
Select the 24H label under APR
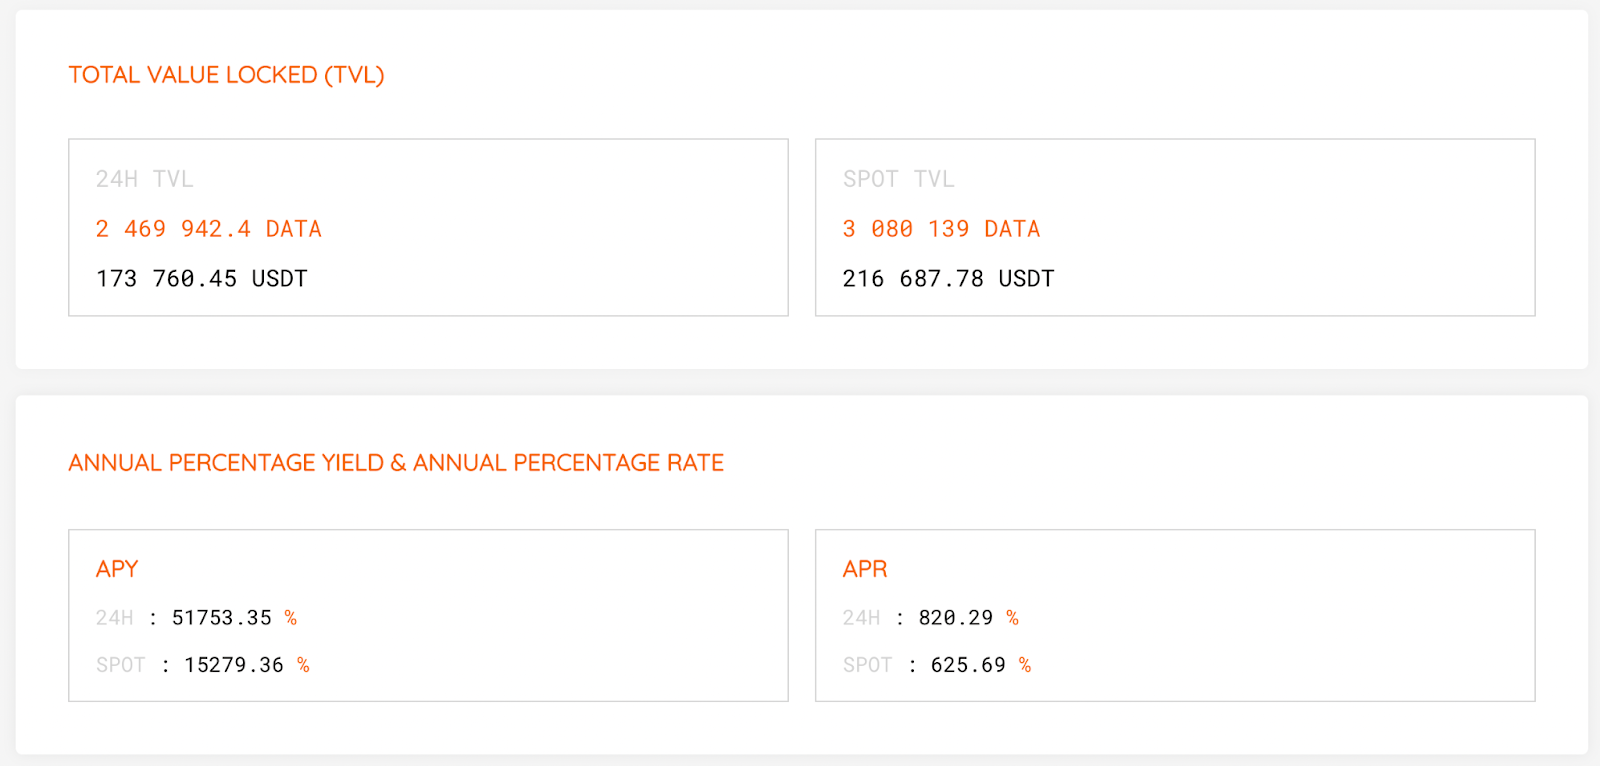(x=861, y=618)
